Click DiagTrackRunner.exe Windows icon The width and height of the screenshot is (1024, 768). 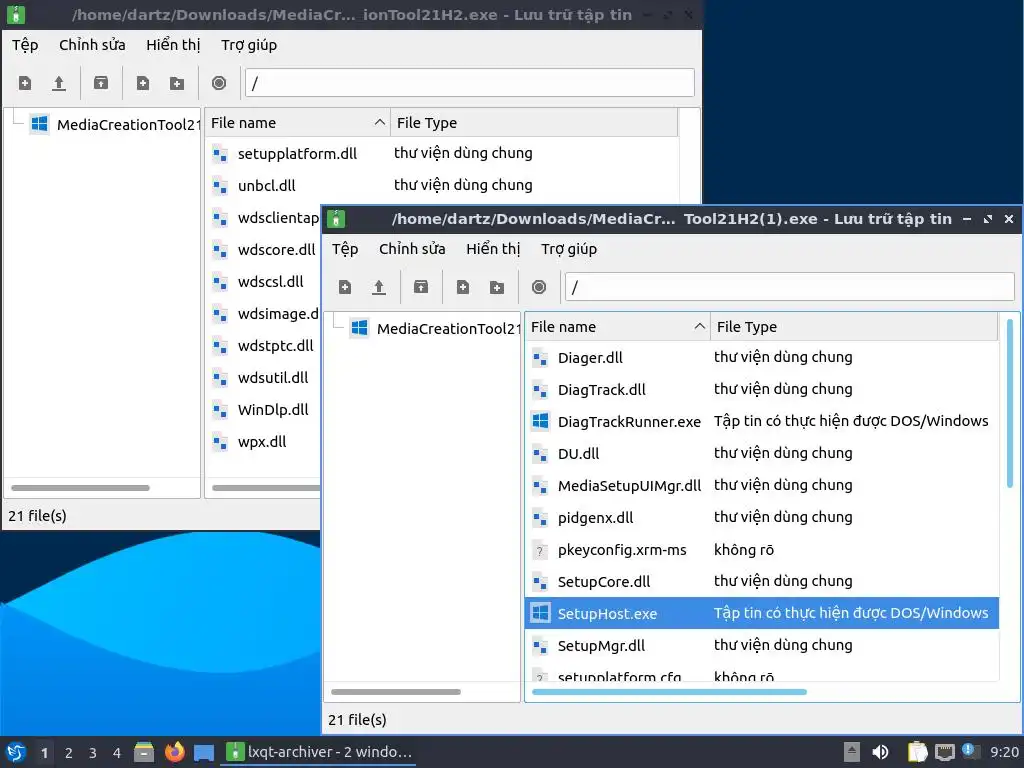tap(540, 421)
